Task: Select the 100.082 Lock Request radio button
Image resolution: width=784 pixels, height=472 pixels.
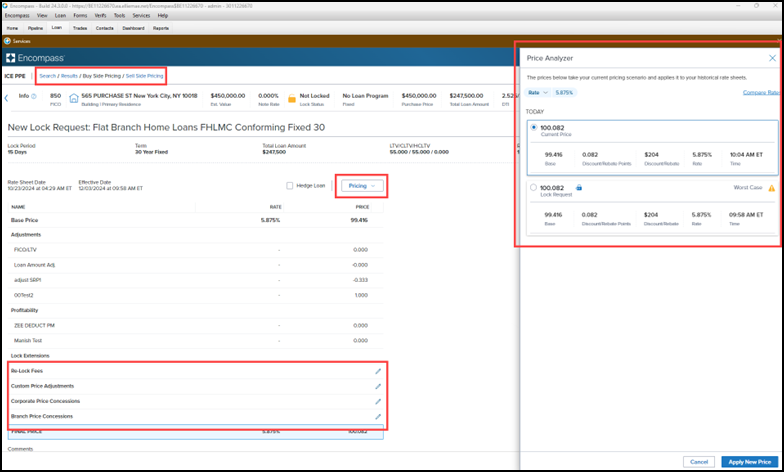Action: tap(534, 188)
